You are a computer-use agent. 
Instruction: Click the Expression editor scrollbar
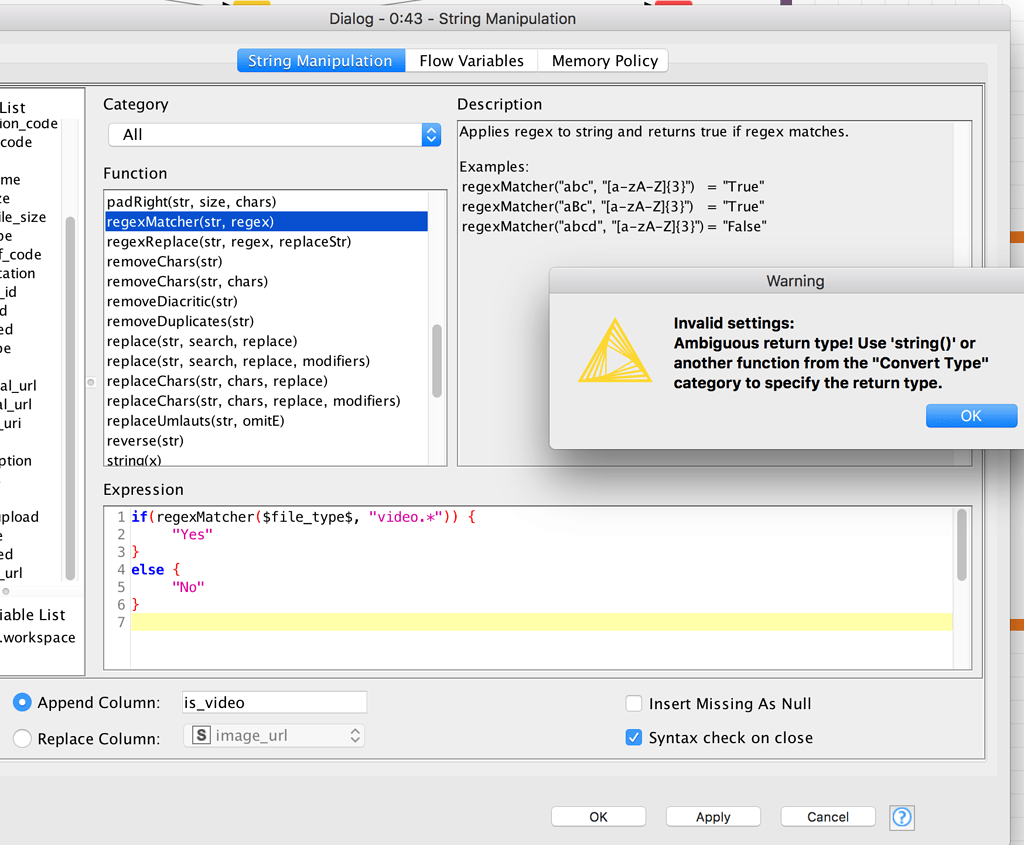point(961,545)
